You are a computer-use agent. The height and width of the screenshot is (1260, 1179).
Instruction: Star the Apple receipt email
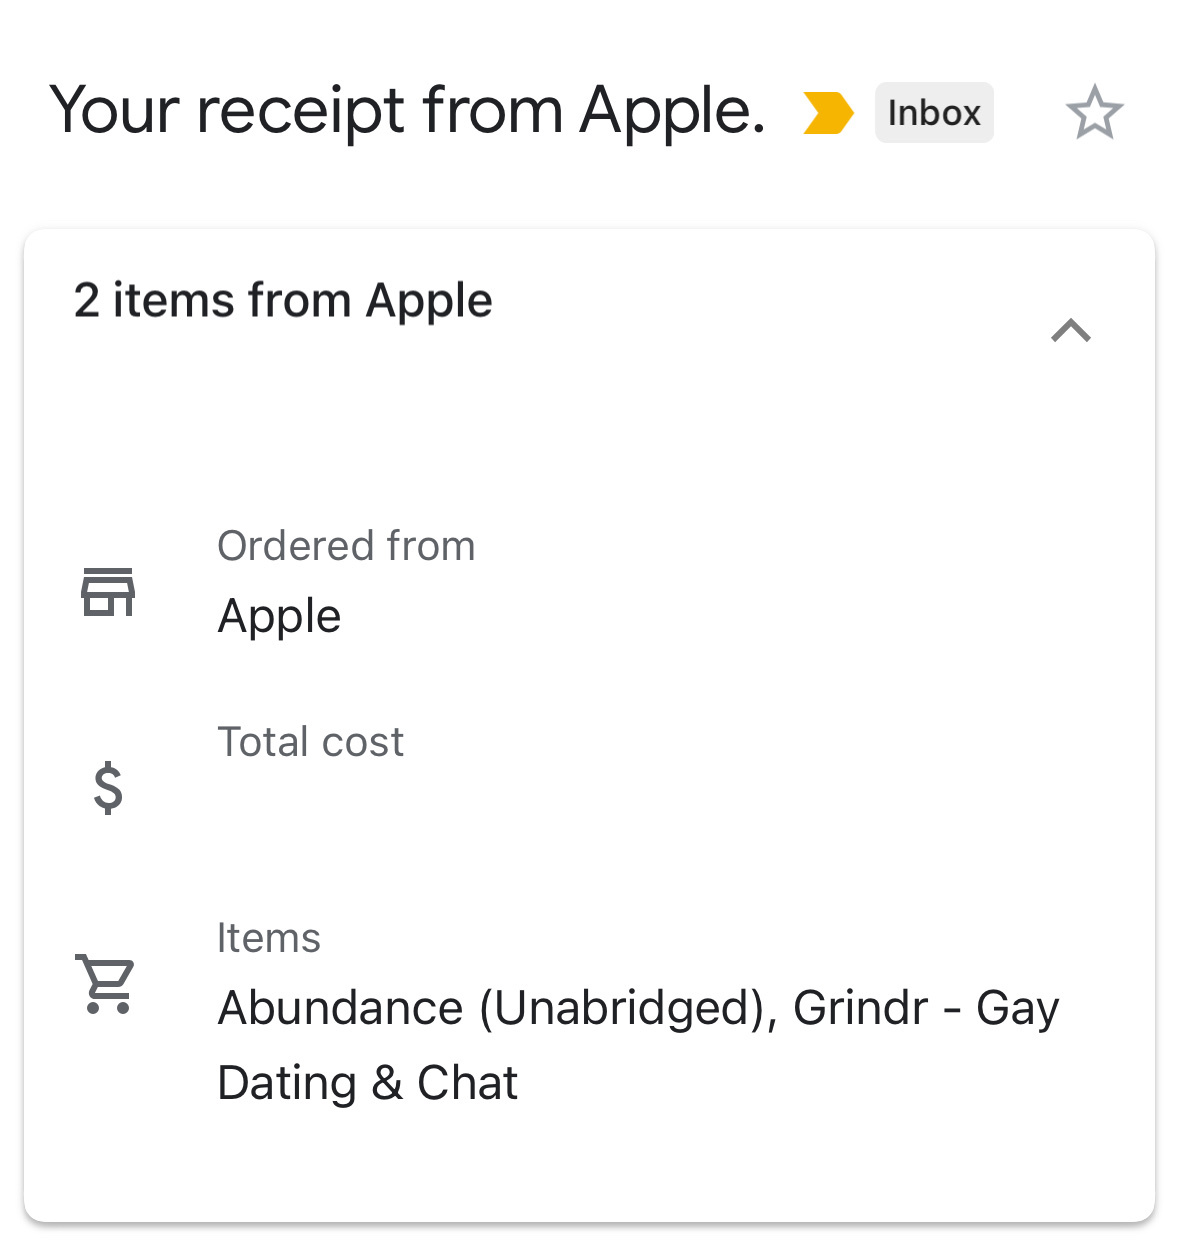(x=1094, y=112)
